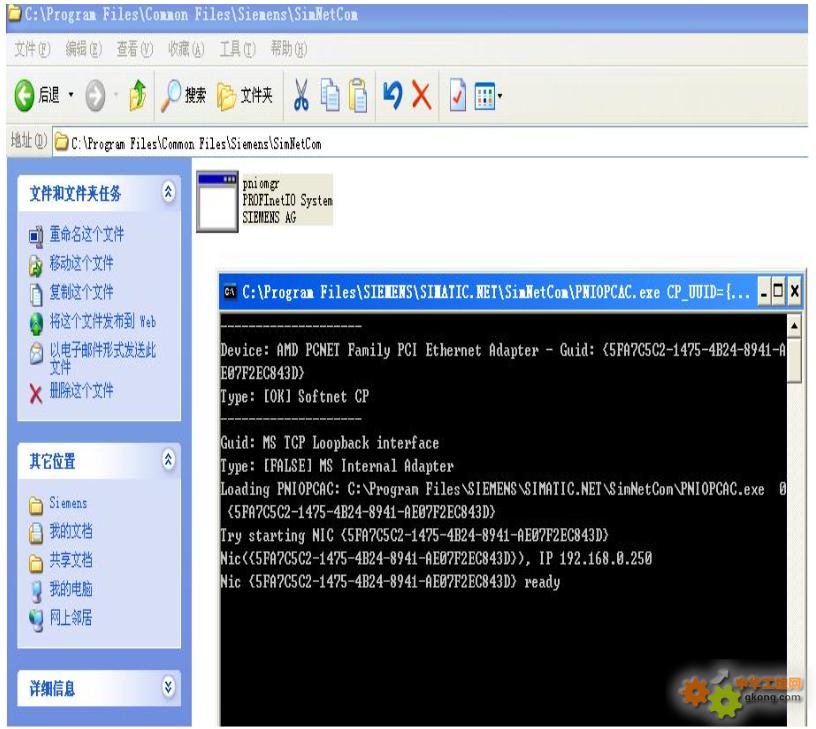
Task: Open the 收藏(A) menu
Action: [186, 49]
